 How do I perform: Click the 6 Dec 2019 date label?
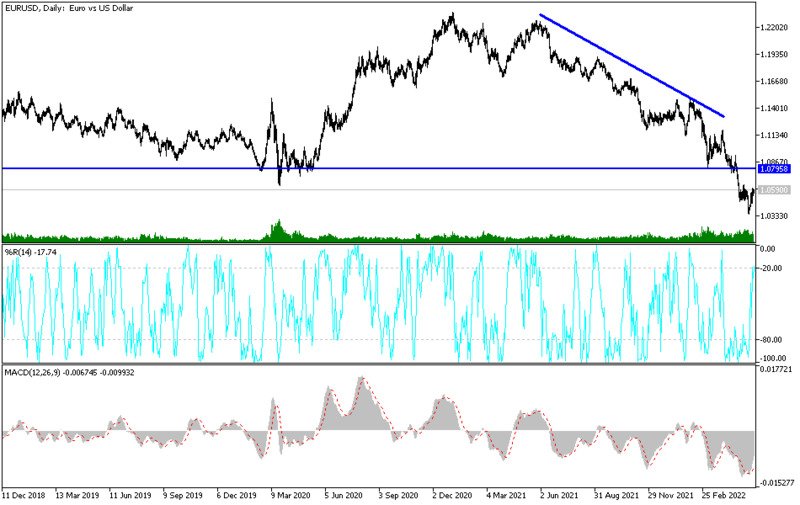point(236,495)
